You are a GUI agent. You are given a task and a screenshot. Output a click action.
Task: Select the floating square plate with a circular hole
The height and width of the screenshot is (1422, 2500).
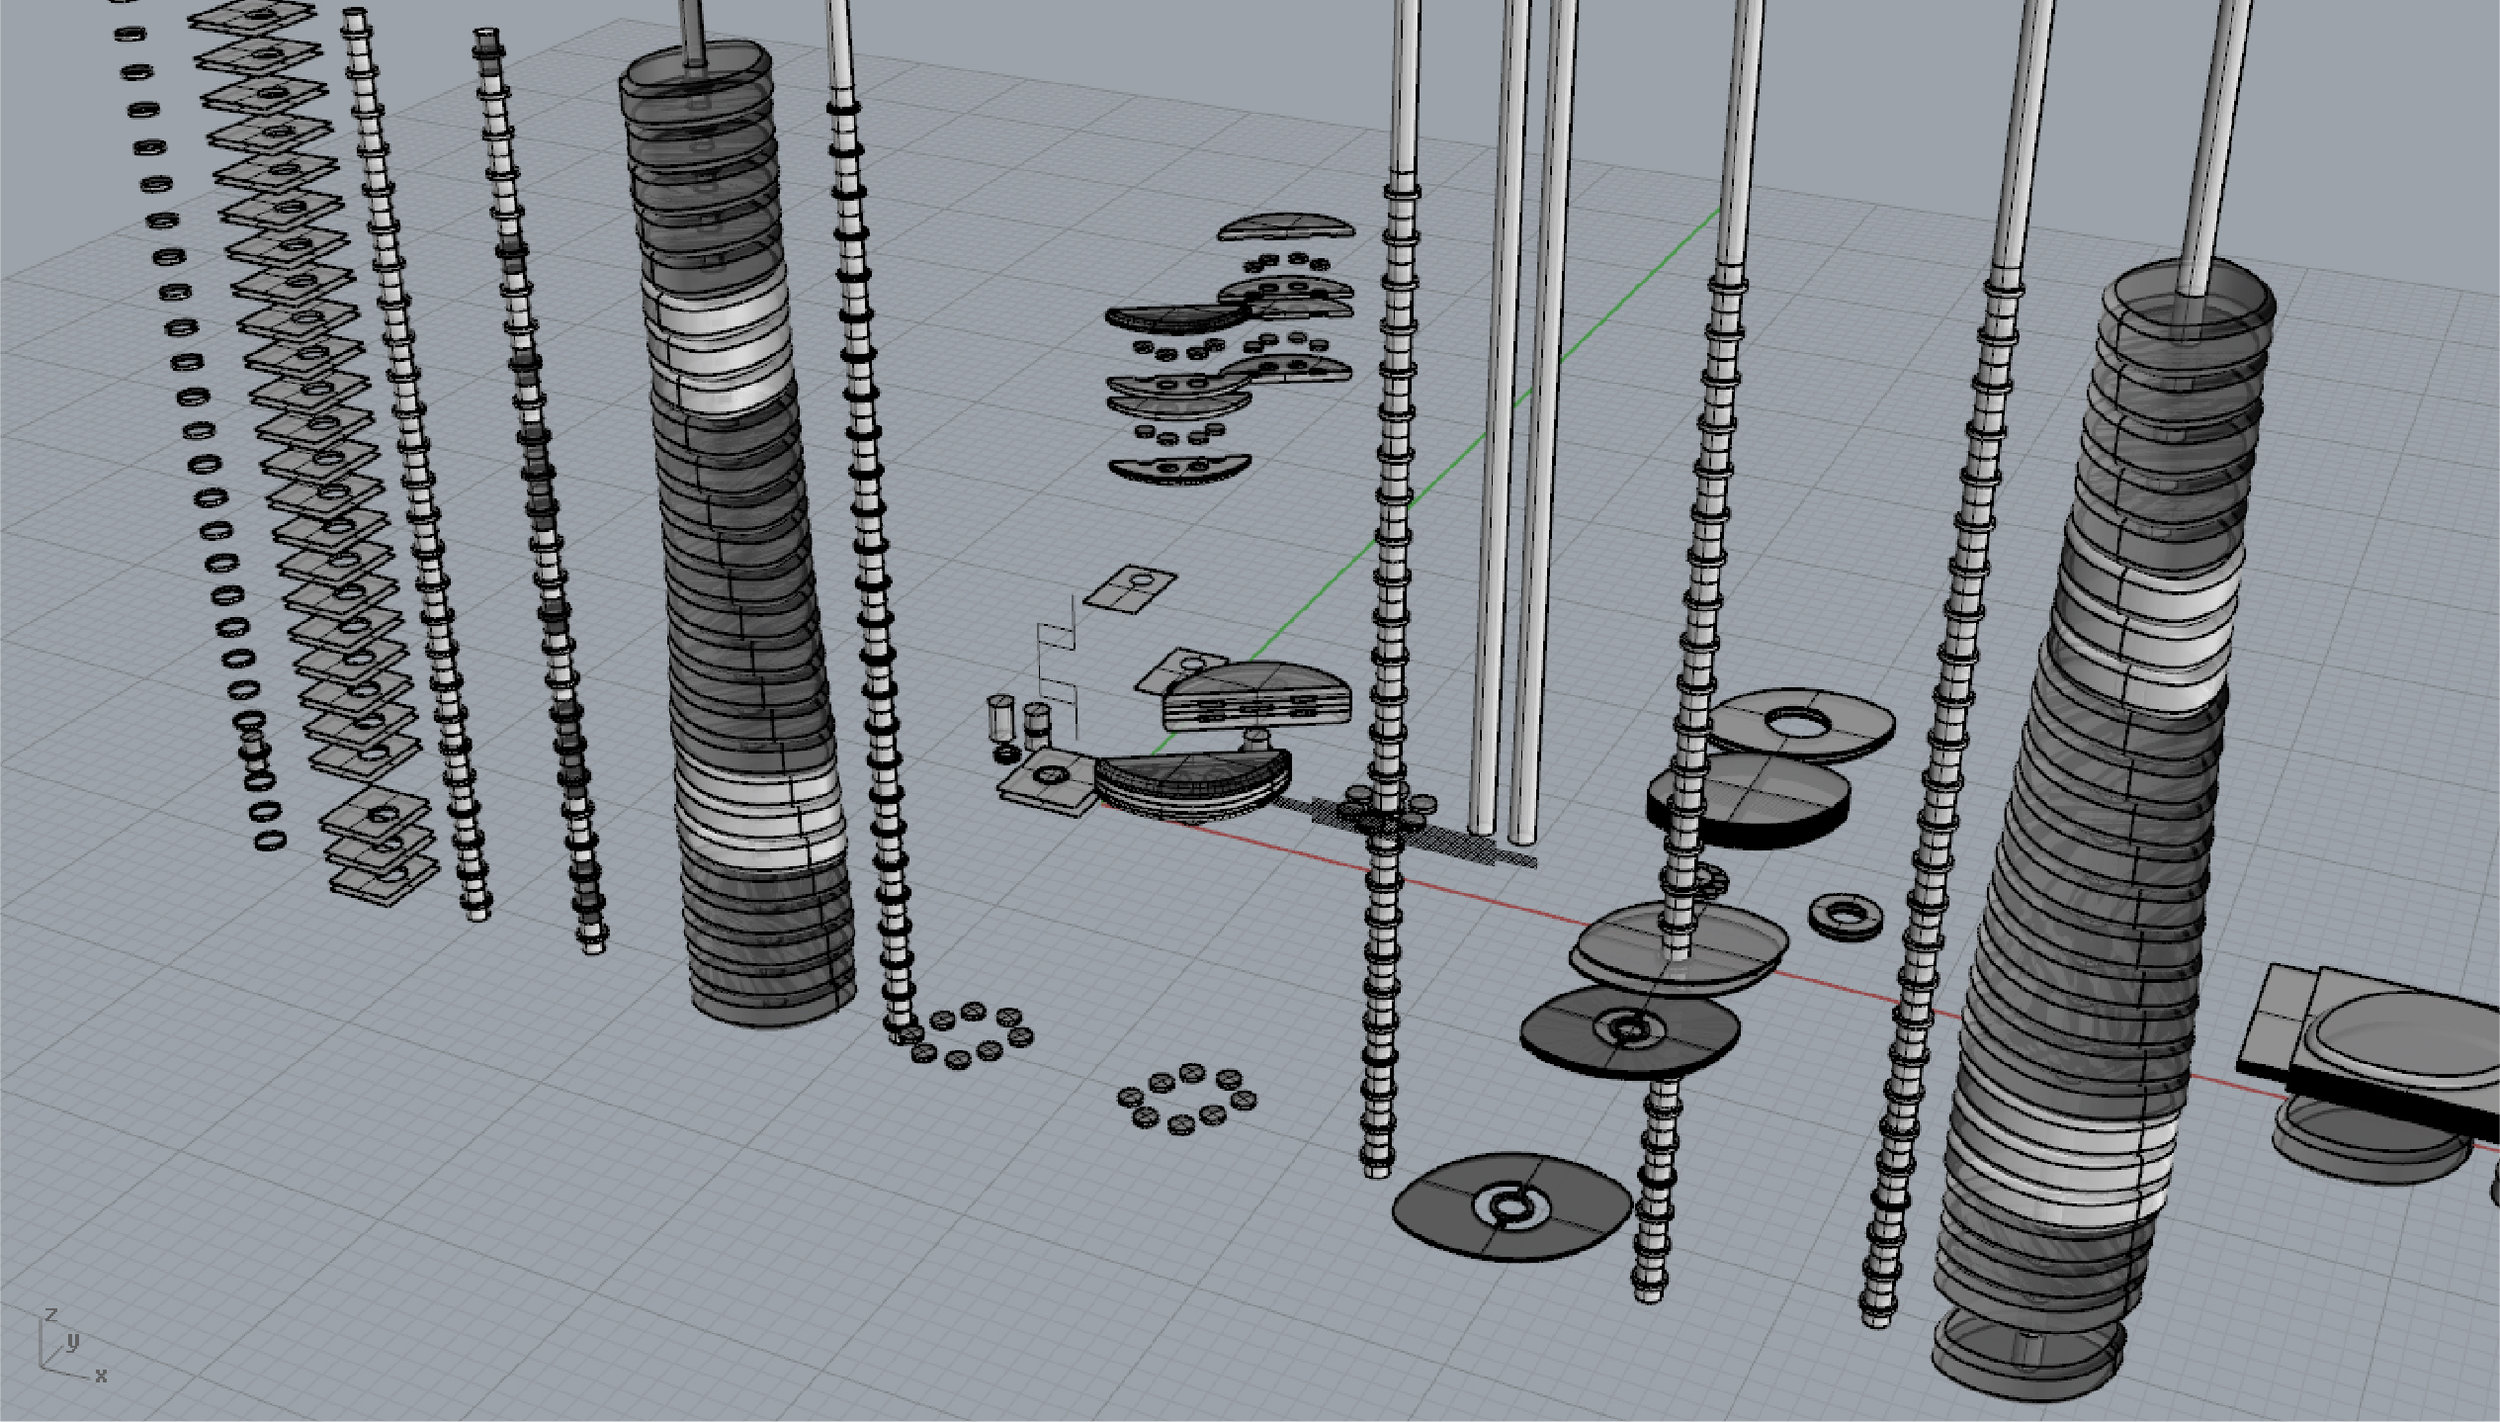pyautogui.click(x=1131, y=589)
